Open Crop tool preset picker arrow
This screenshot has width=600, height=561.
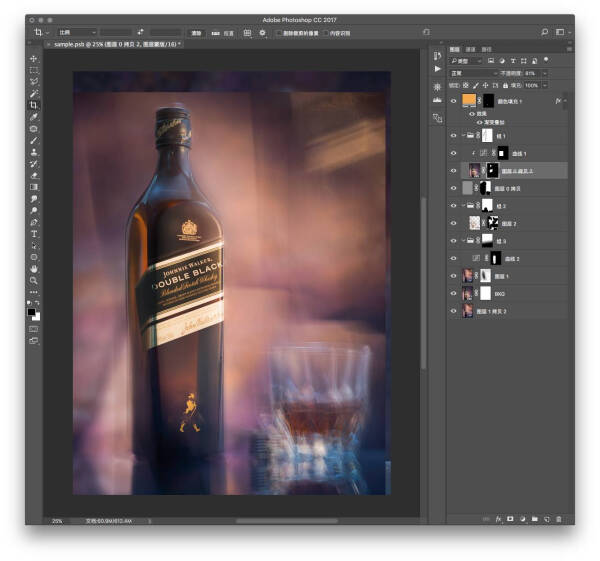pyautogui.click(x=47, y=33)
